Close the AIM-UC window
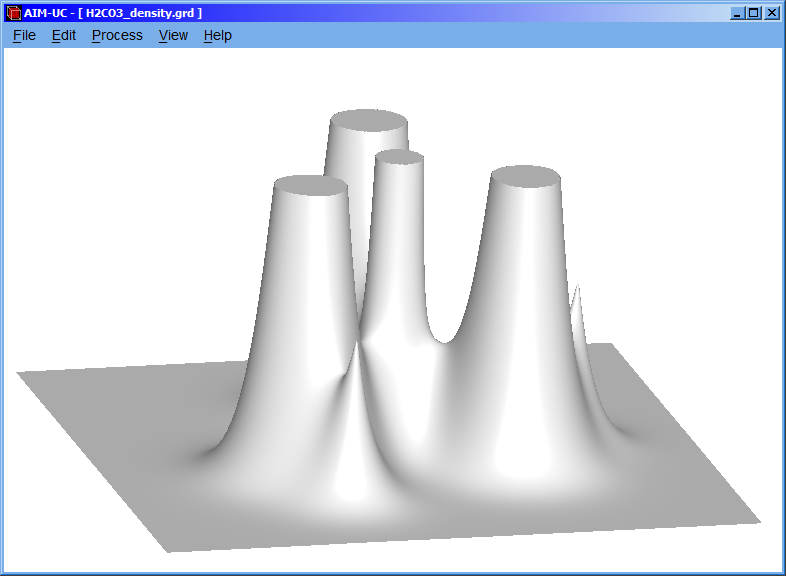The width and height of the screenshot is (786, 576). pos(772,13)
